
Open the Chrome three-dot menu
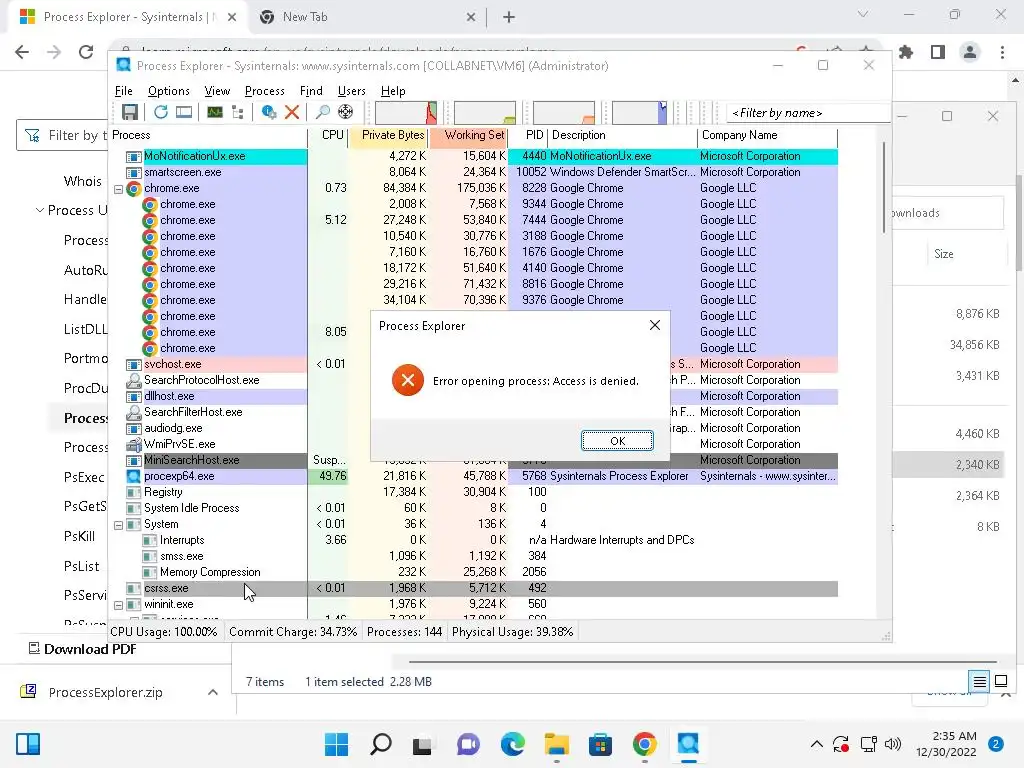coord(1002,52)
